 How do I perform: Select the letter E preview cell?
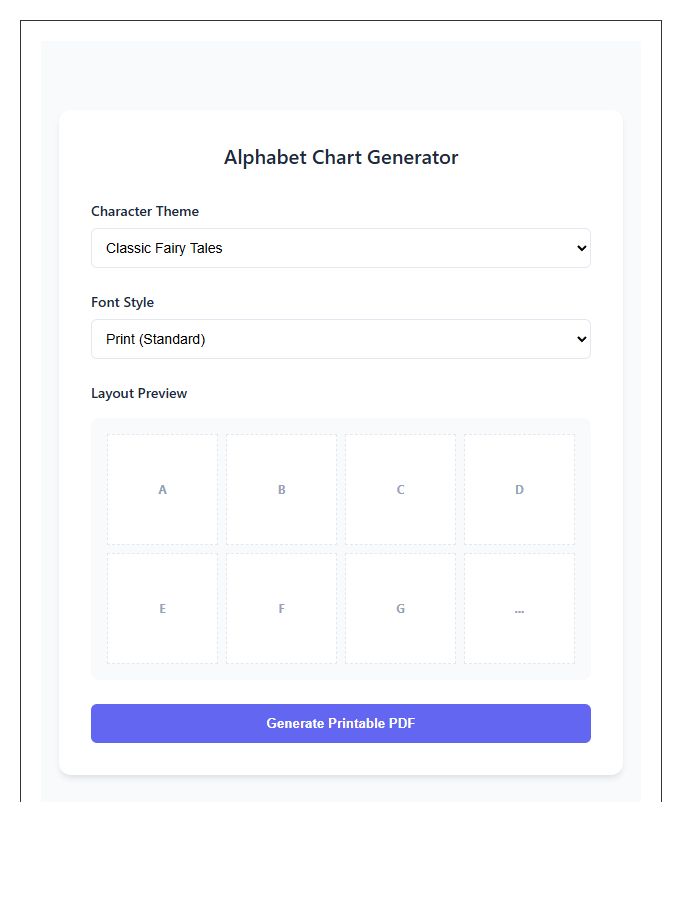click(162, 608)
